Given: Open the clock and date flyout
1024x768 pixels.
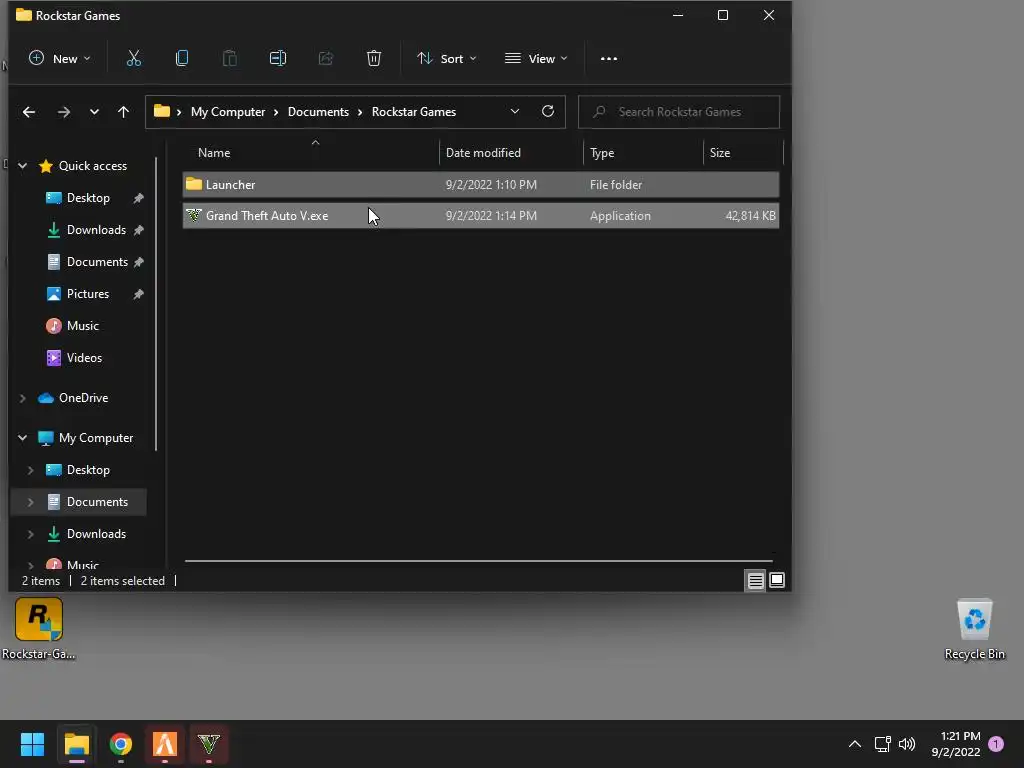Looking at the screenshot, I should click(956, 744).
